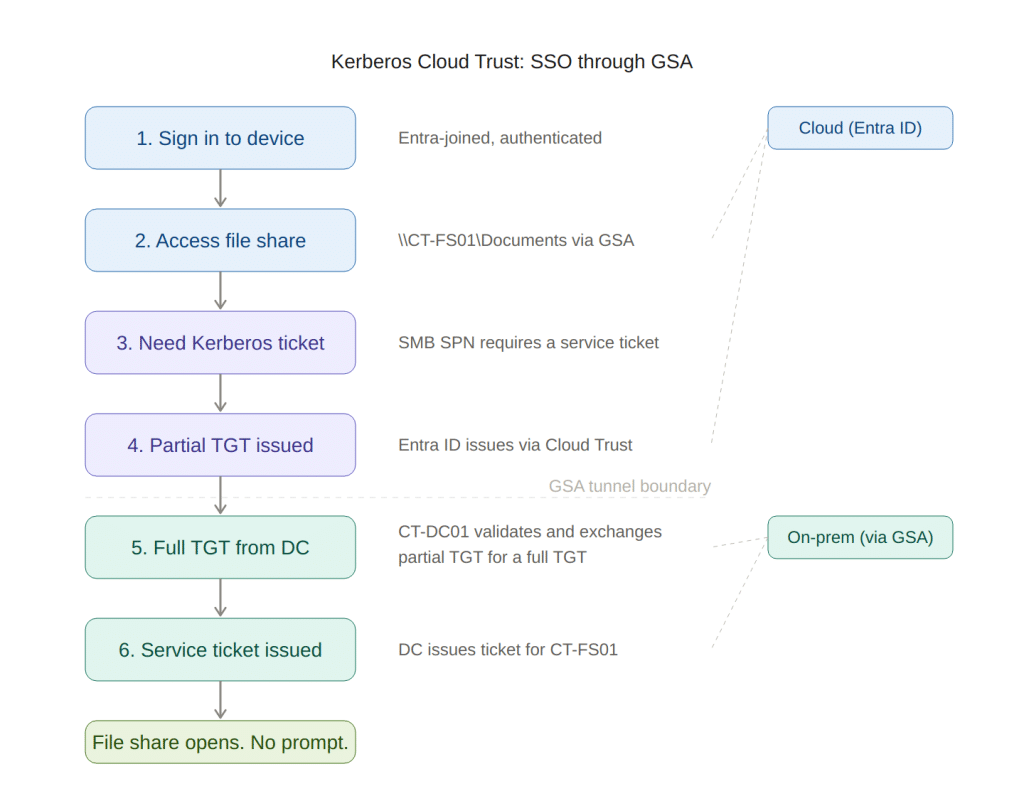Image resolution: width=1024 pixels, height=796 pixels.
Task: Click the "3. Need Kerberos ticket" box
Action: 220,343
